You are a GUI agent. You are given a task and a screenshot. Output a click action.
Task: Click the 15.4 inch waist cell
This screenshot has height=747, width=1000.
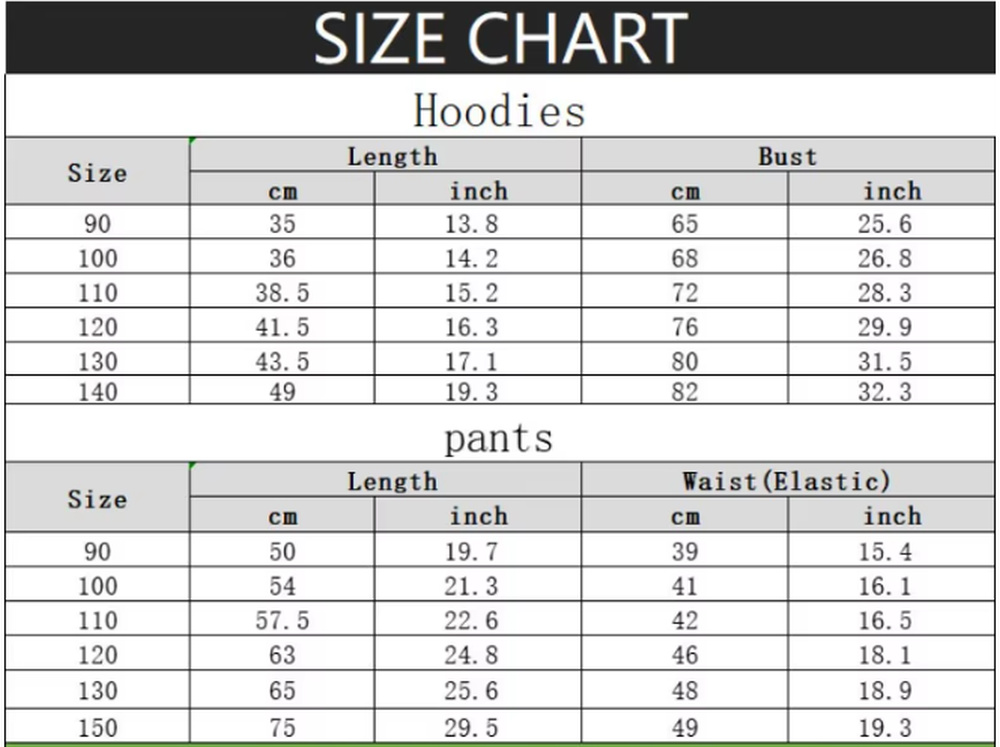[885, 551]
